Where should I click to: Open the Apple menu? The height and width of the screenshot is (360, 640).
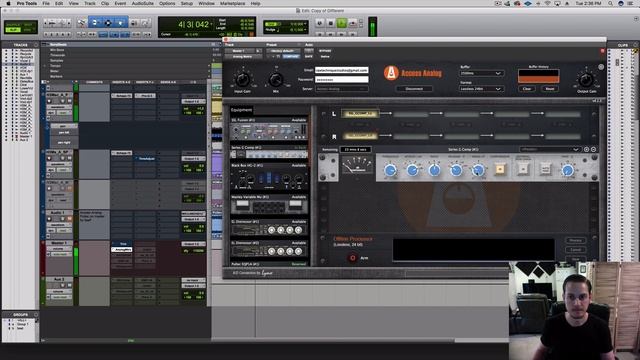(x=8, y=3)
